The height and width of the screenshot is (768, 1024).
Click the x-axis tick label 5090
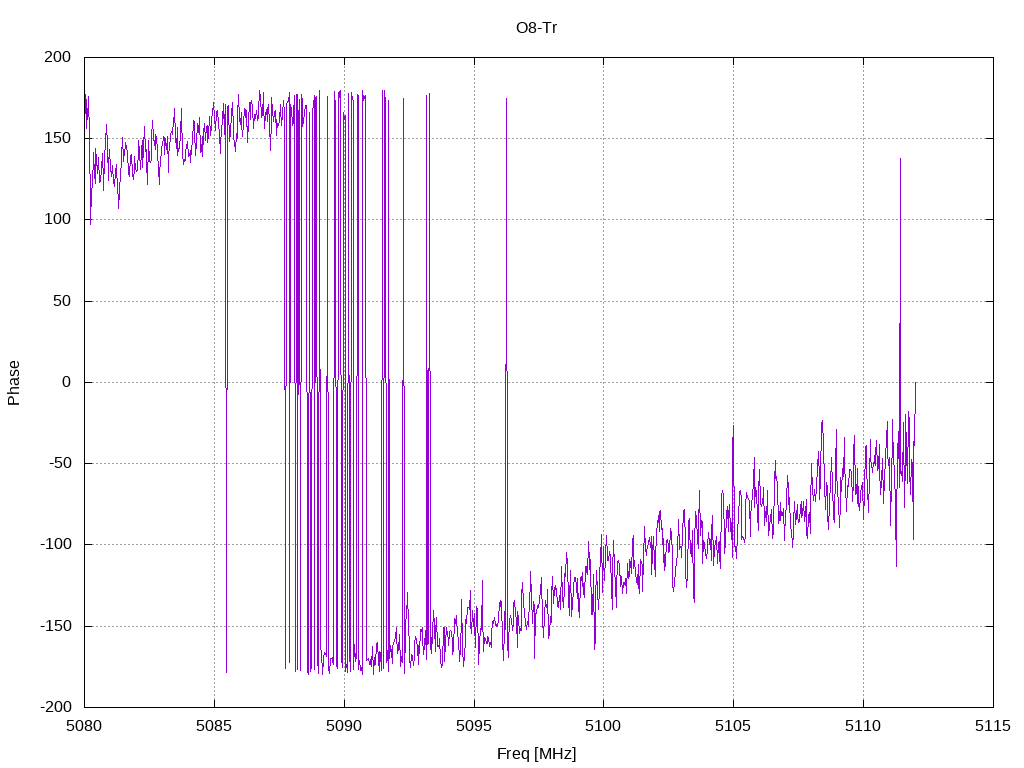tap(344, 726)
